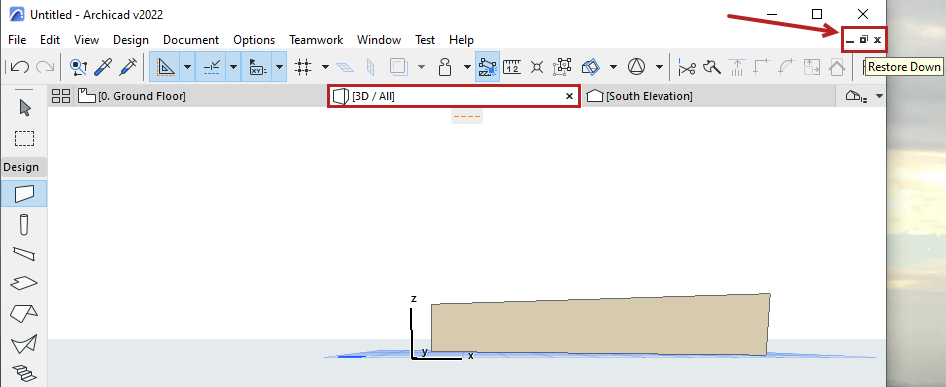The height and width of the screenshot is (387, 946).
Task: Expand the Guide Lines dropdown arrow
Action: point(187,66)
